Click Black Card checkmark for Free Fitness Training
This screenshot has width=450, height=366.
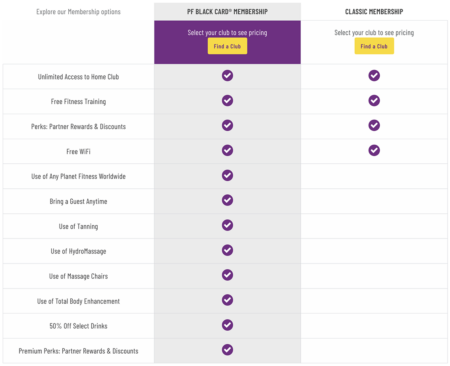(x=227, y=100)
